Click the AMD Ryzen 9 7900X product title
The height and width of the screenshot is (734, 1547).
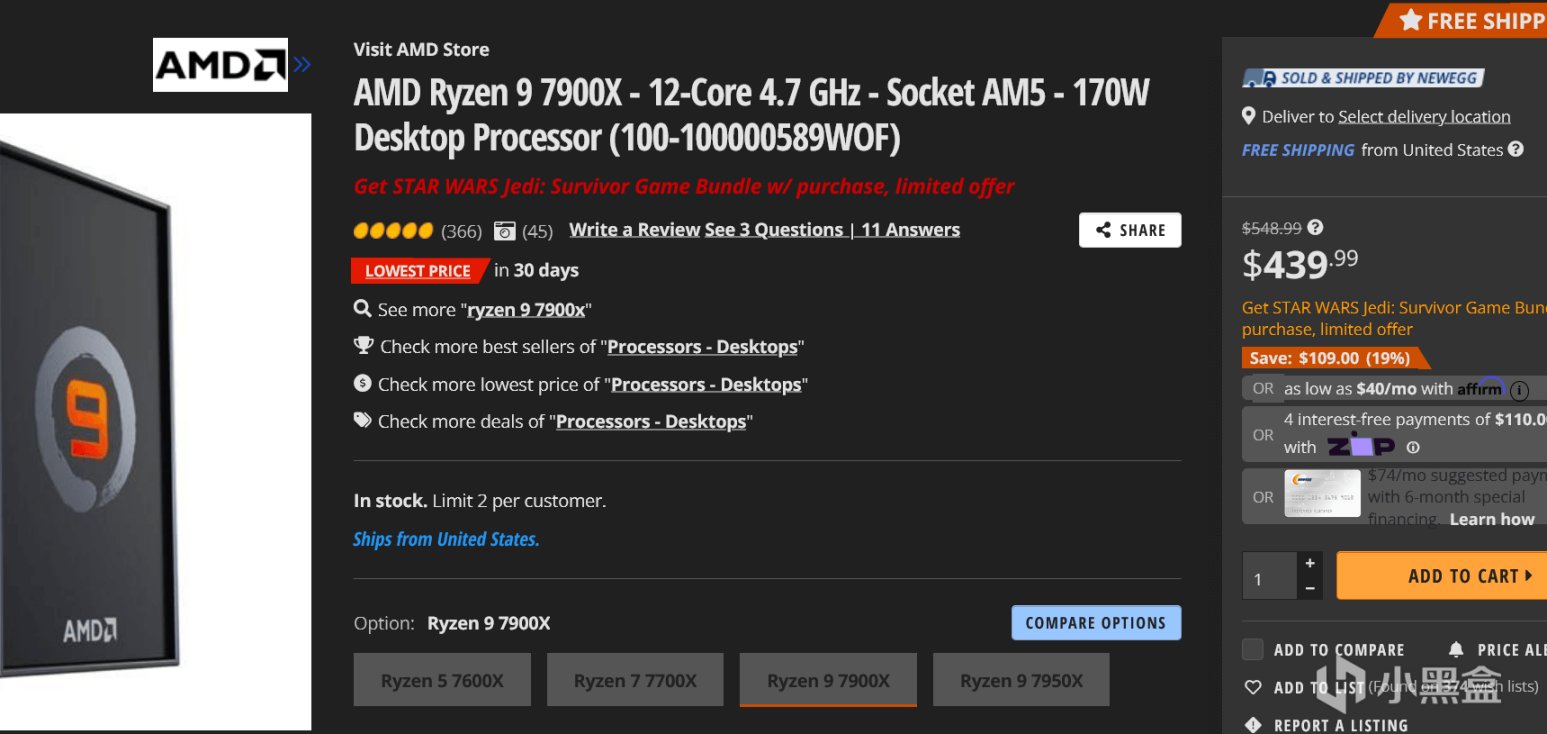tap(752, 115)
